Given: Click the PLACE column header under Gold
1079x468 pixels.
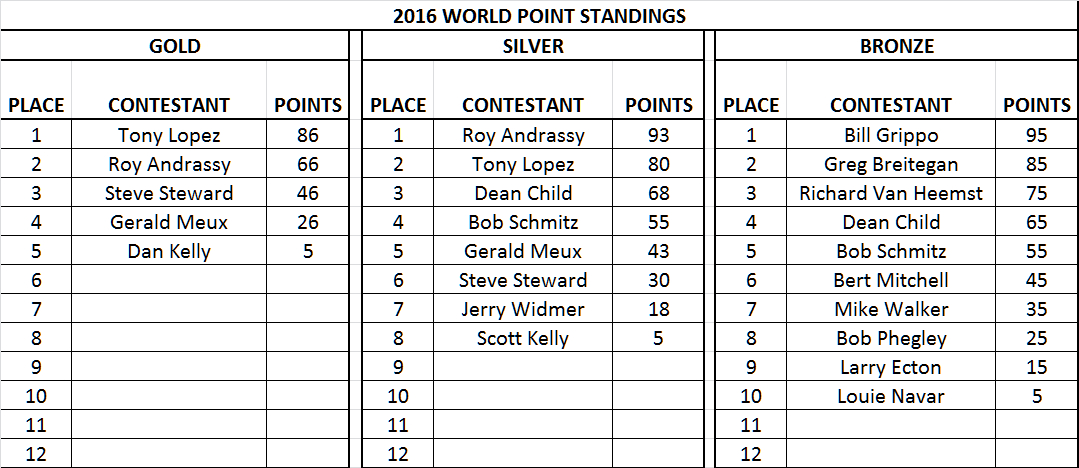Looking at the screenshot, I should (36, 105).
